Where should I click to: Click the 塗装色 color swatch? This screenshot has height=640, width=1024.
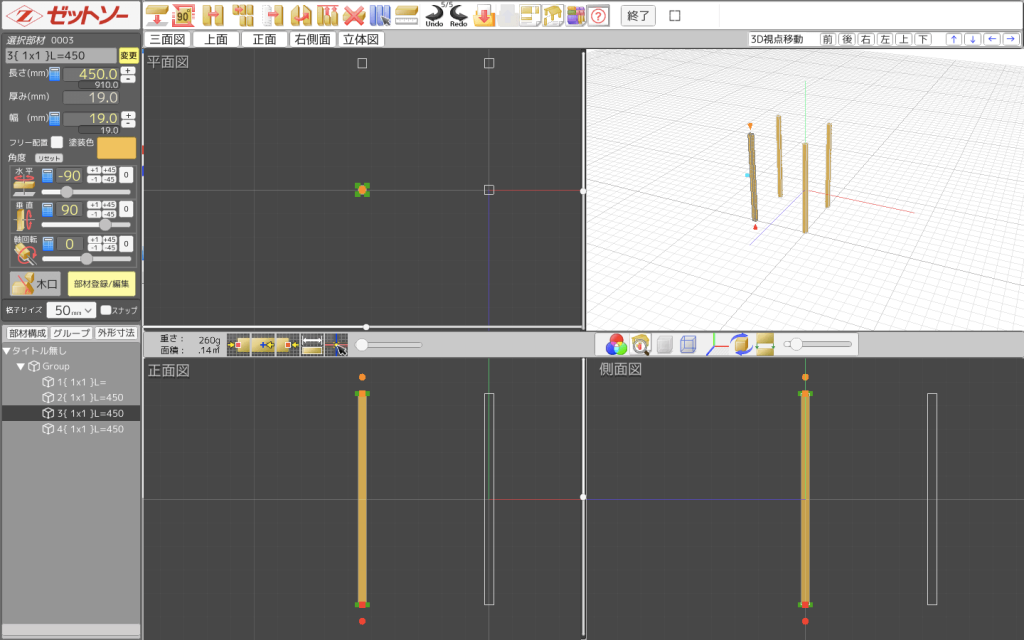coord(116,148)
